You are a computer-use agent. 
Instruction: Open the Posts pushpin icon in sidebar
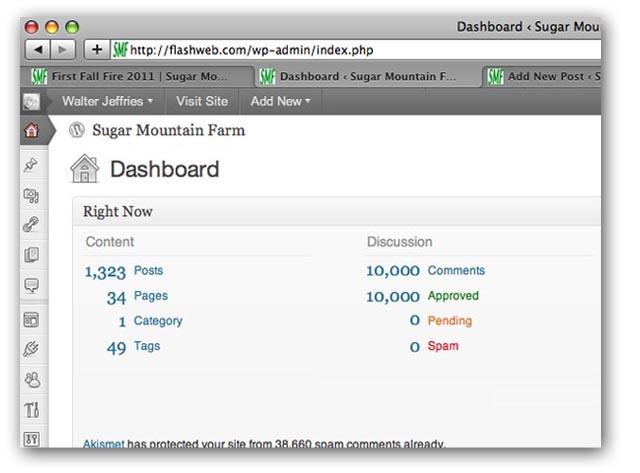31,164
